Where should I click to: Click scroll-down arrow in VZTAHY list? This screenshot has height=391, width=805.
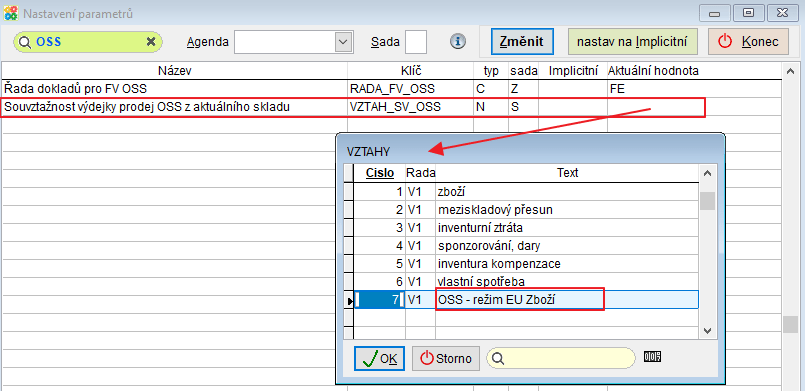tap(707, 331)
